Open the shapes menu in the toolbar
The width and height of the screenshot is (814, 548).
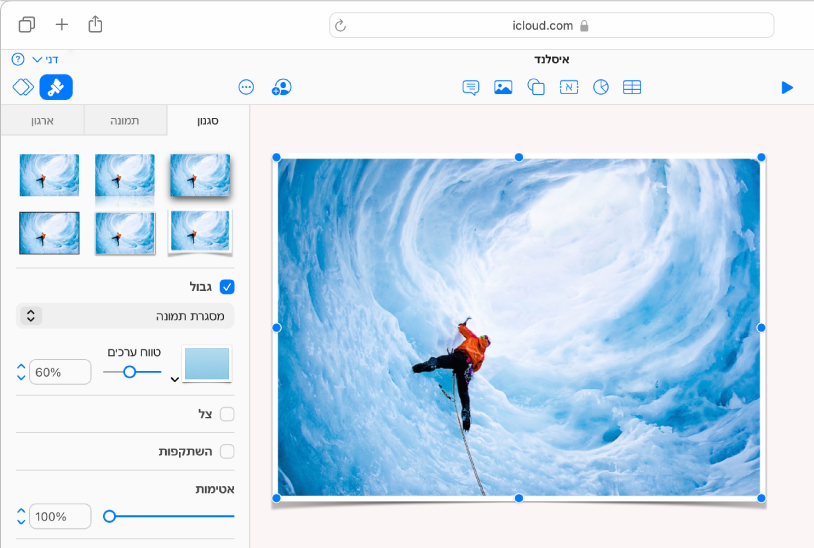536,88
